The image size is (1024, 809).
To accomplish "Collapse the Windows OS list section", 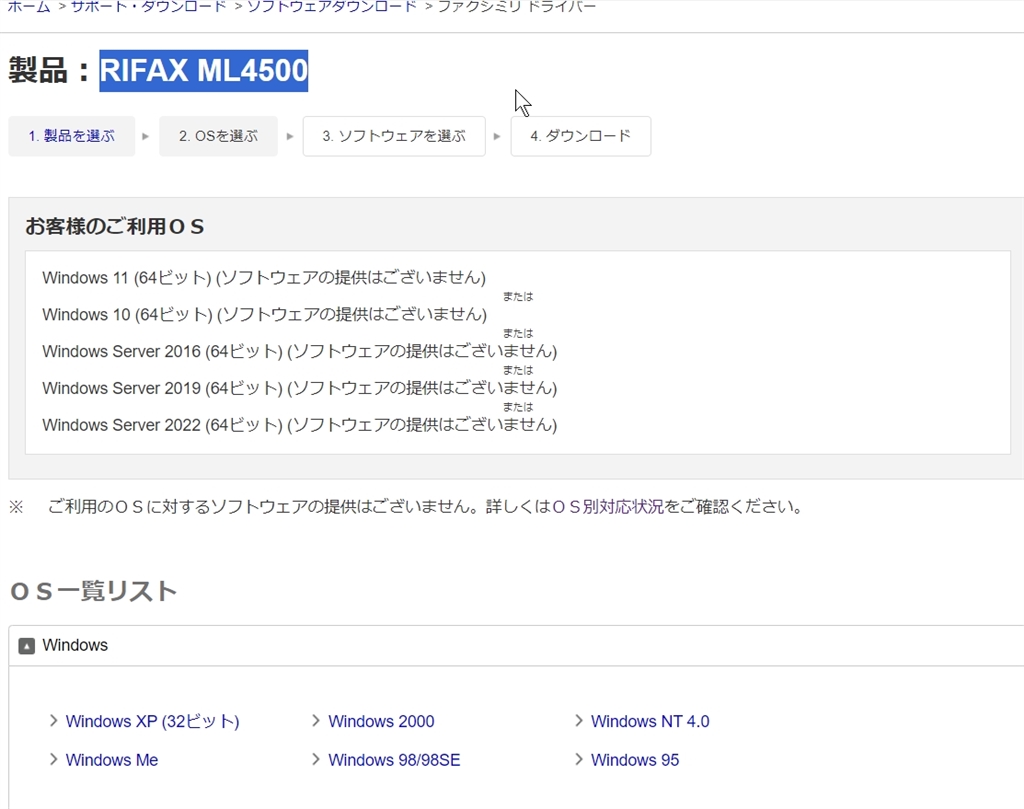I will point(27,646).
